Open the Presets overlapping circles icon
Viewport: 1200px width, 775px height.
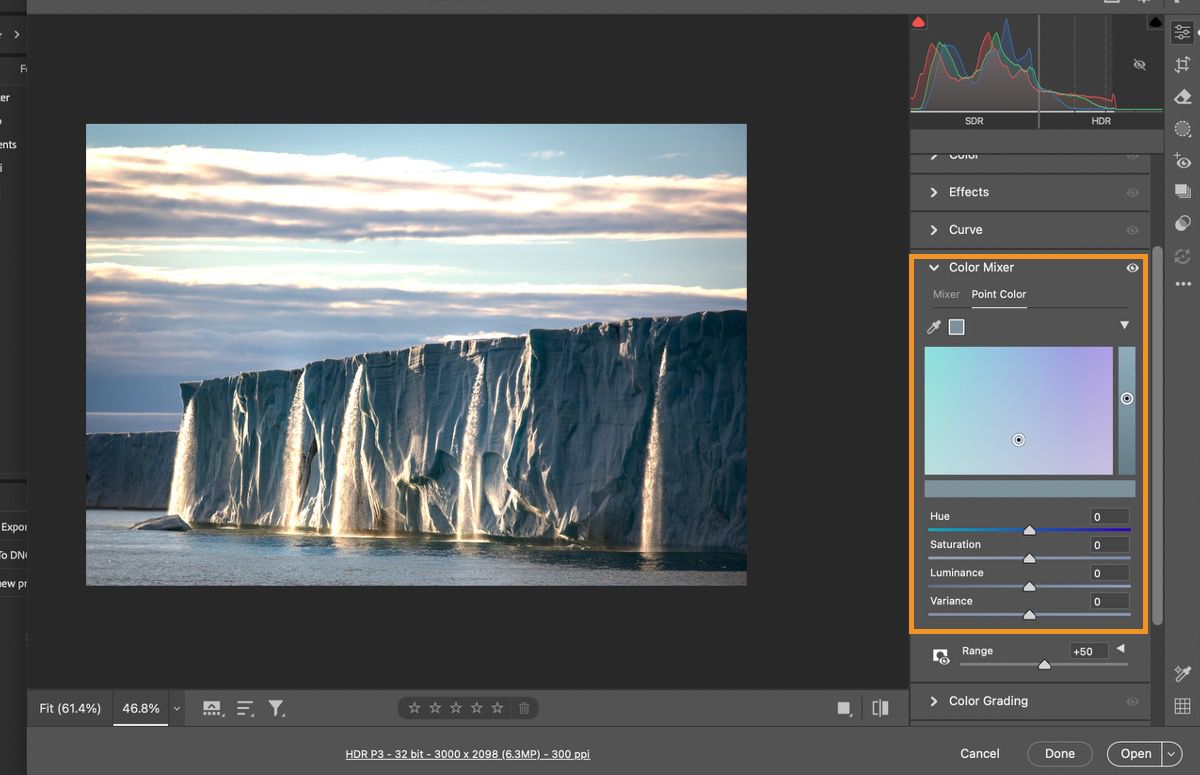pyautogui.click(x=1183, y=223)
